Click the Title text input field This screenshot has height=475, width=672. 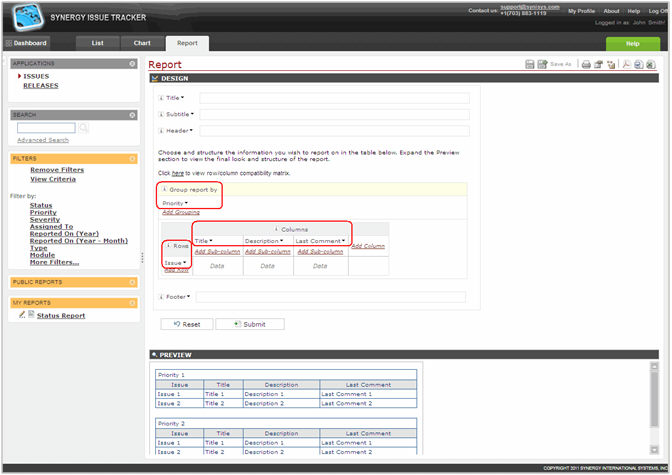point(334,98)
